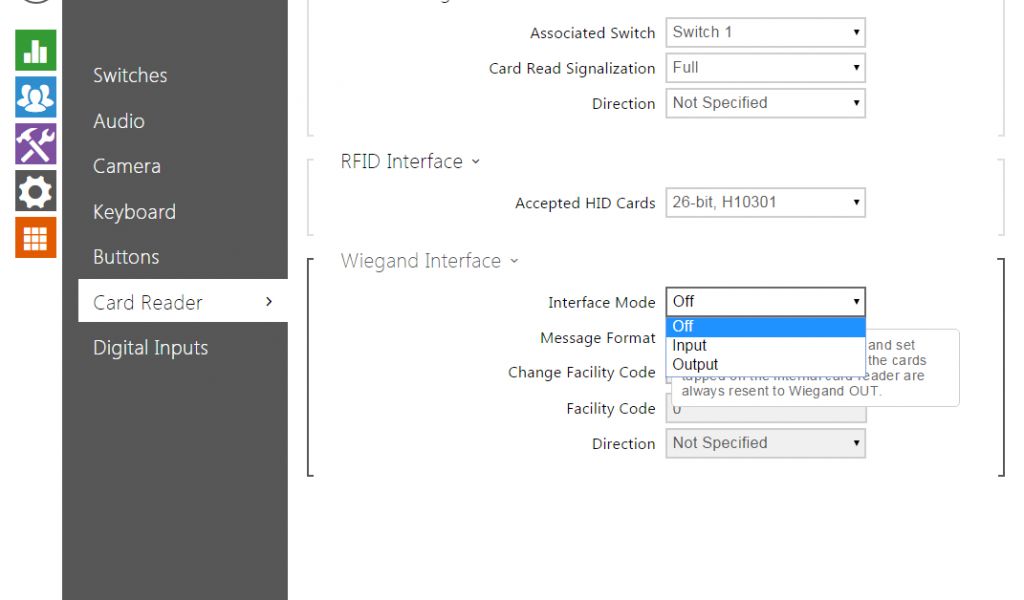Navigate to the Camera settings

[127, 166]
